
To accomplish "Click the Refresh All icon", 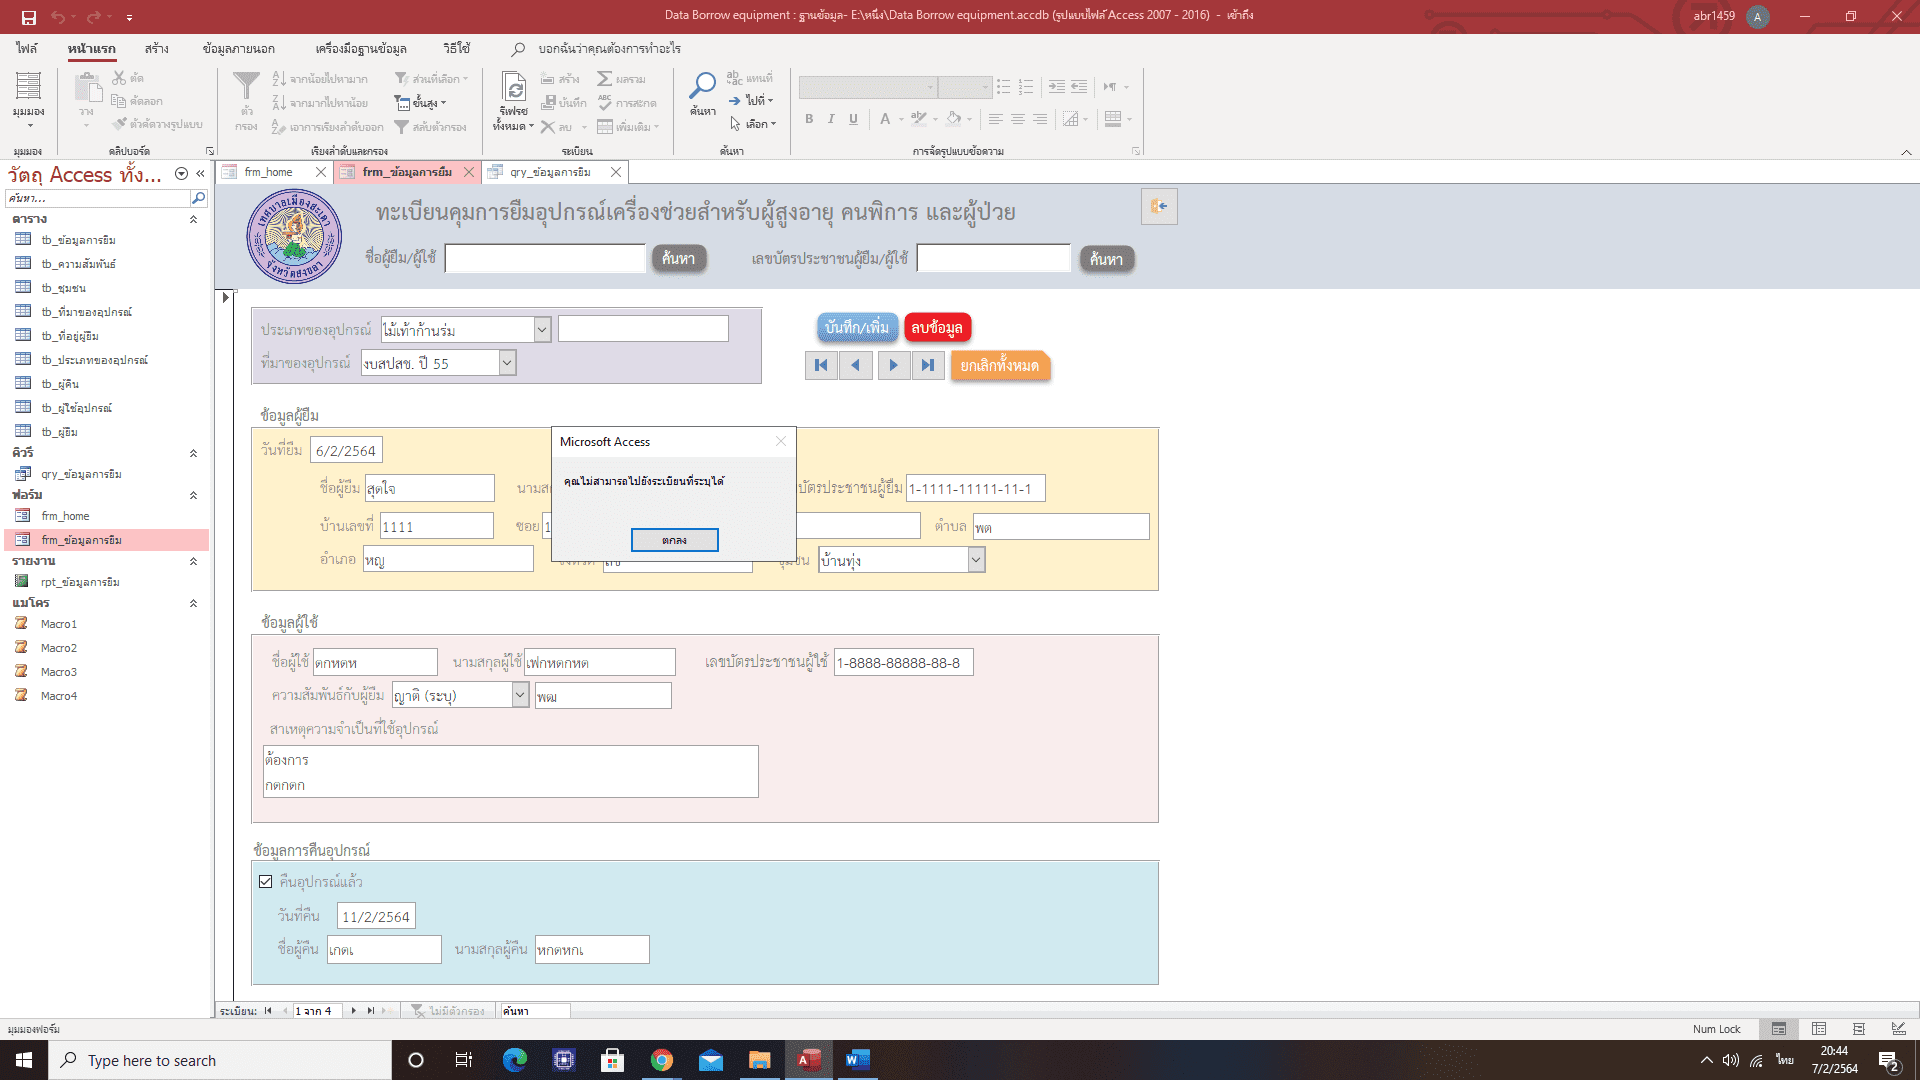I will (514, 88).
